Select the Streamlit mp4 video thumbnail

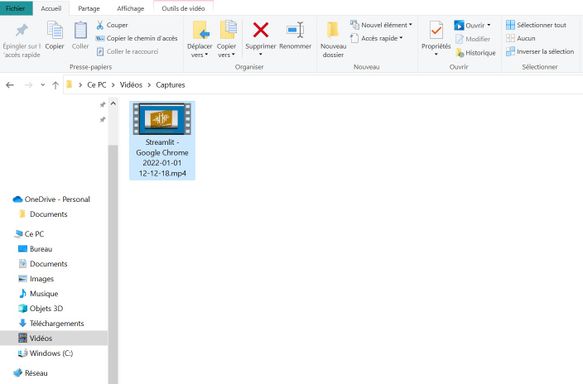[162, 119]
